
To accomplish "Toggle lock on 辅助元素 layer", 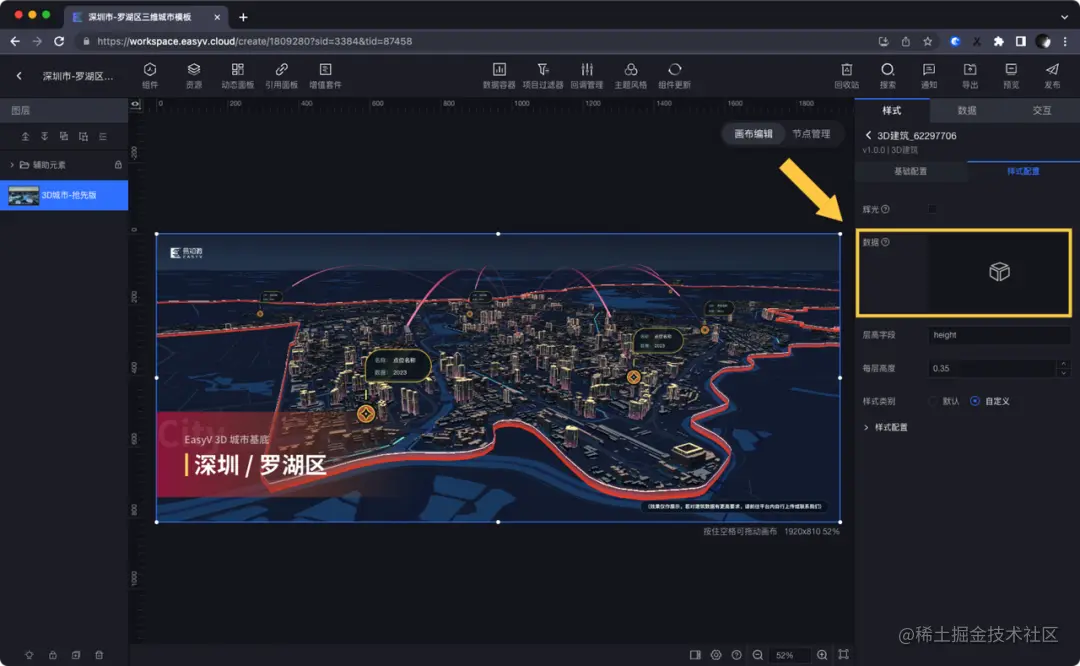I will (118, 165).
